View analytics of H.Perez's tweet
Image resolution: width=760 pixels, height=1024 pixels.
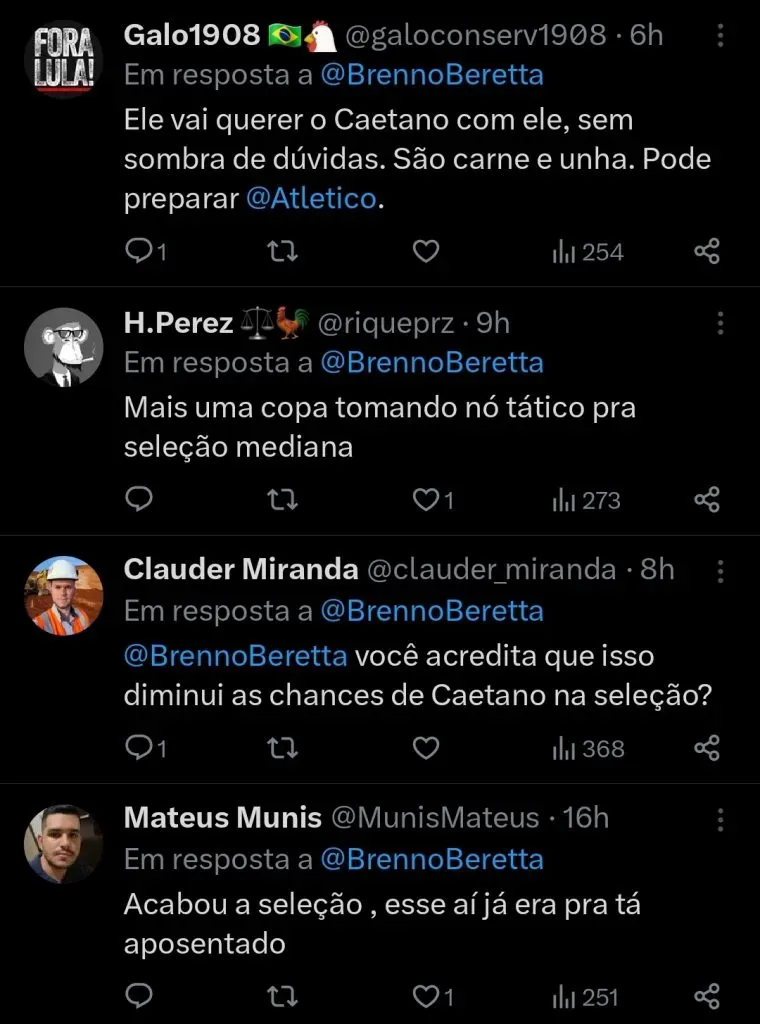click(x=586, y=500)
